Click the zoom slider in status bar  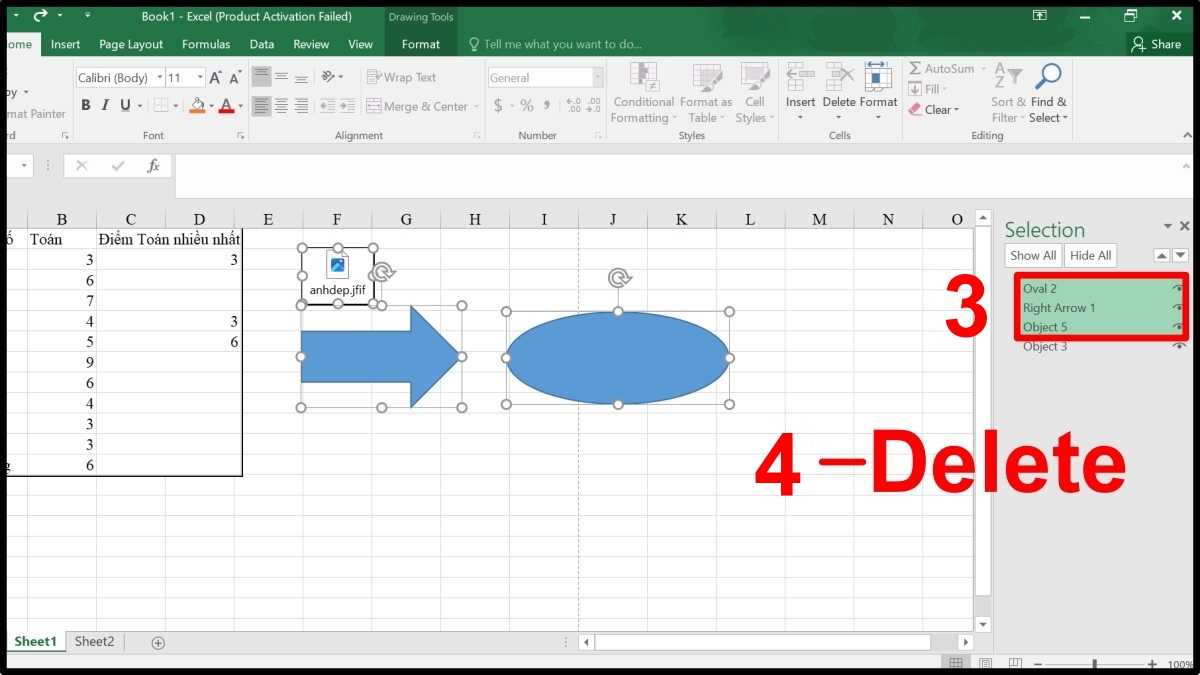[x=1095, y=664]
